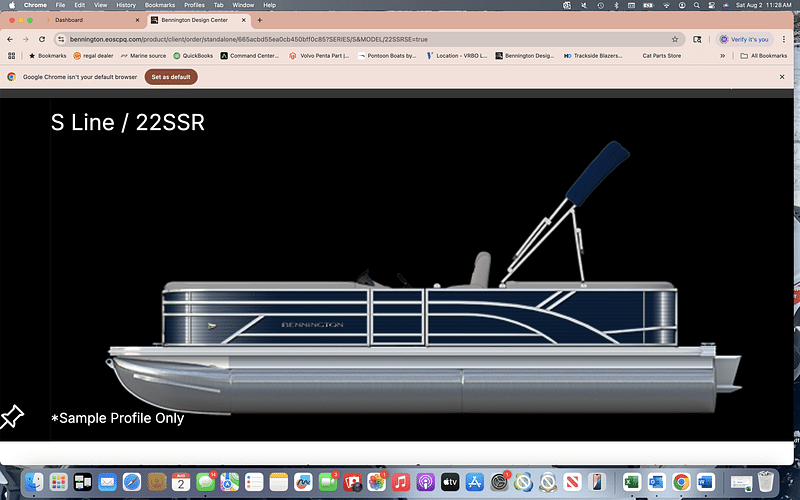
Task: Switch to the Dashboard tab
Action: tap(68, 20)
